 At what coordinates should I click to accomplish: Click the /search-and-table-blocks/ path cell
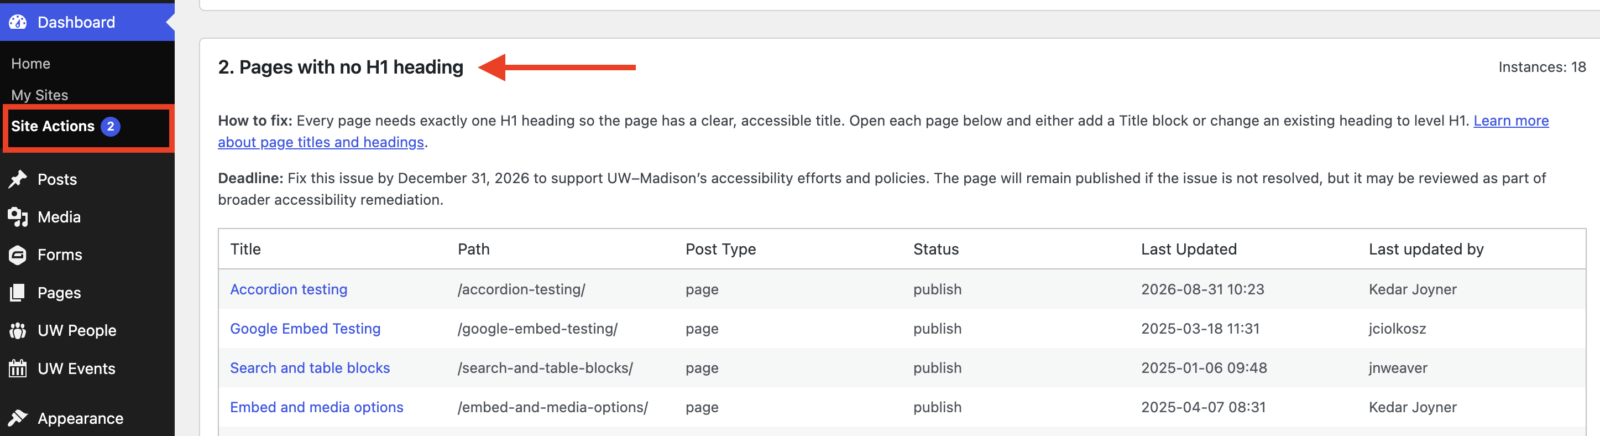click(x=545, y=368)
